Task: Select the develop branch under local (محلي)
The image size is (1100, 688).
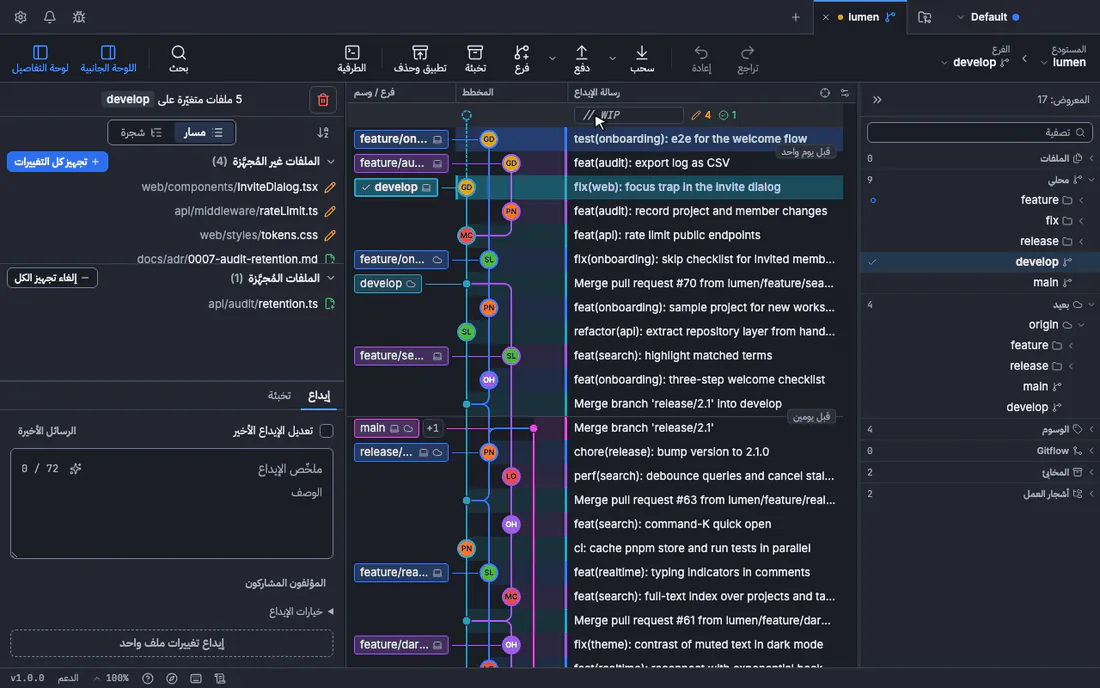Action: [979, 262]
